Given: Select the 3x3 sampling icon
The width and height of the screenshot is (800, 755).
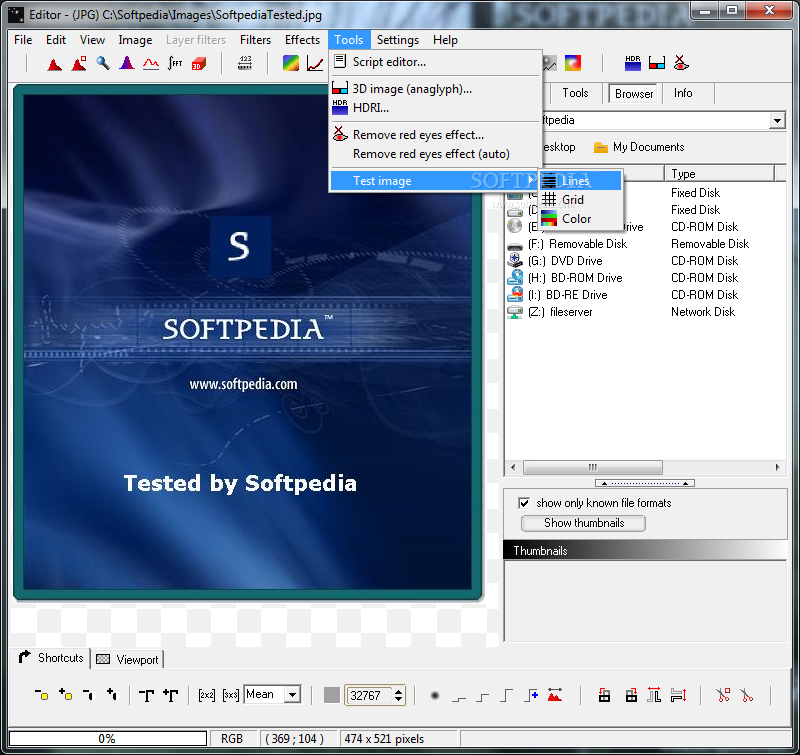Looking at the screenshot, I should point(231,695).
